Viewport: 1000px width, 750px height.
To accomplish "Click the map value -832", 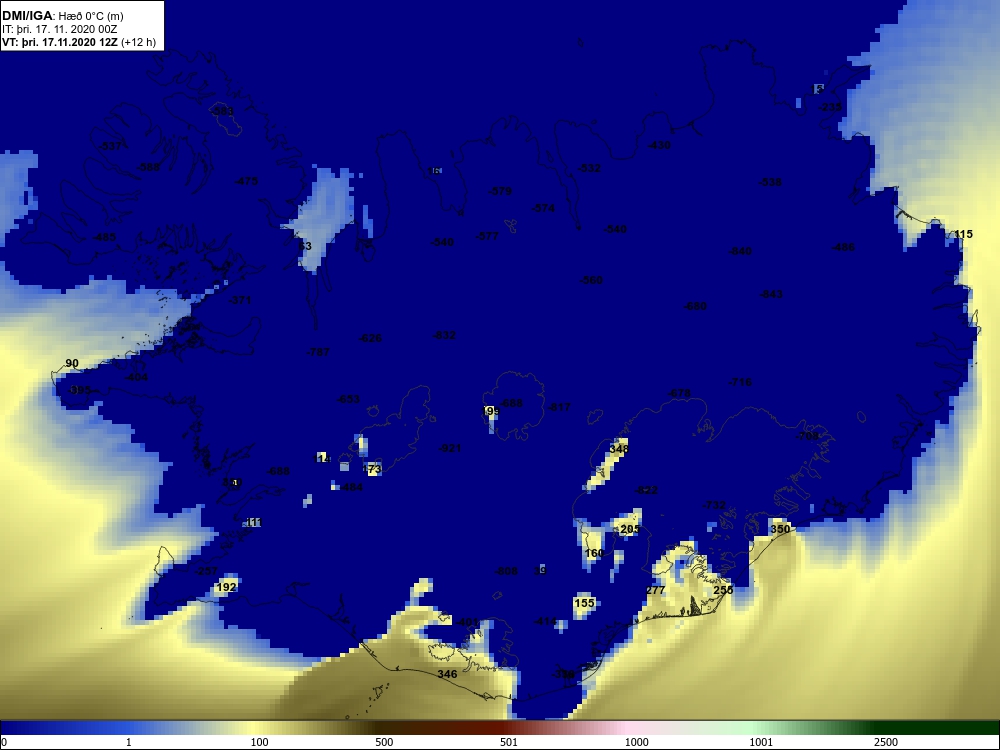I will tap(444, 335).
